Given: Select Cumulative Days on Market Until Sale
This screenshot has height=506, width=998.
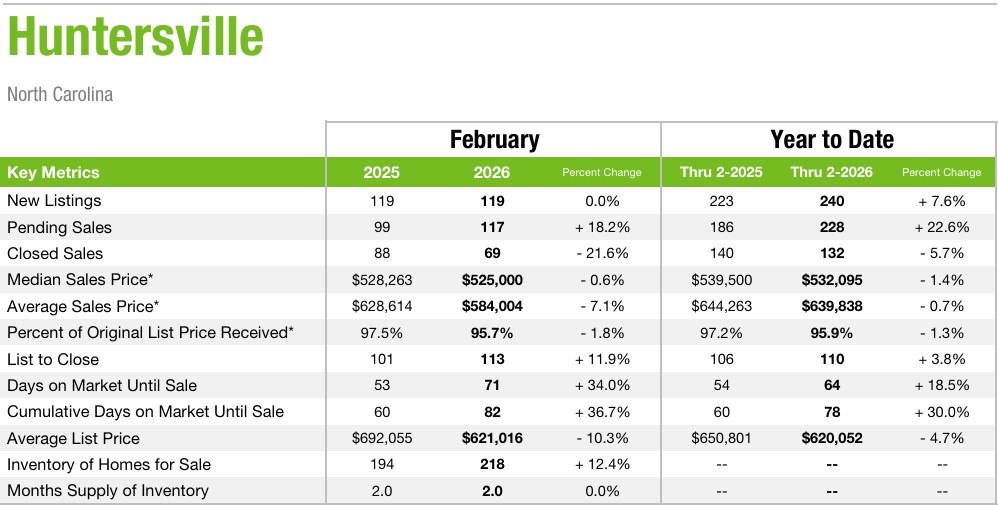Looking at the screenshot, I should [145, 411].
